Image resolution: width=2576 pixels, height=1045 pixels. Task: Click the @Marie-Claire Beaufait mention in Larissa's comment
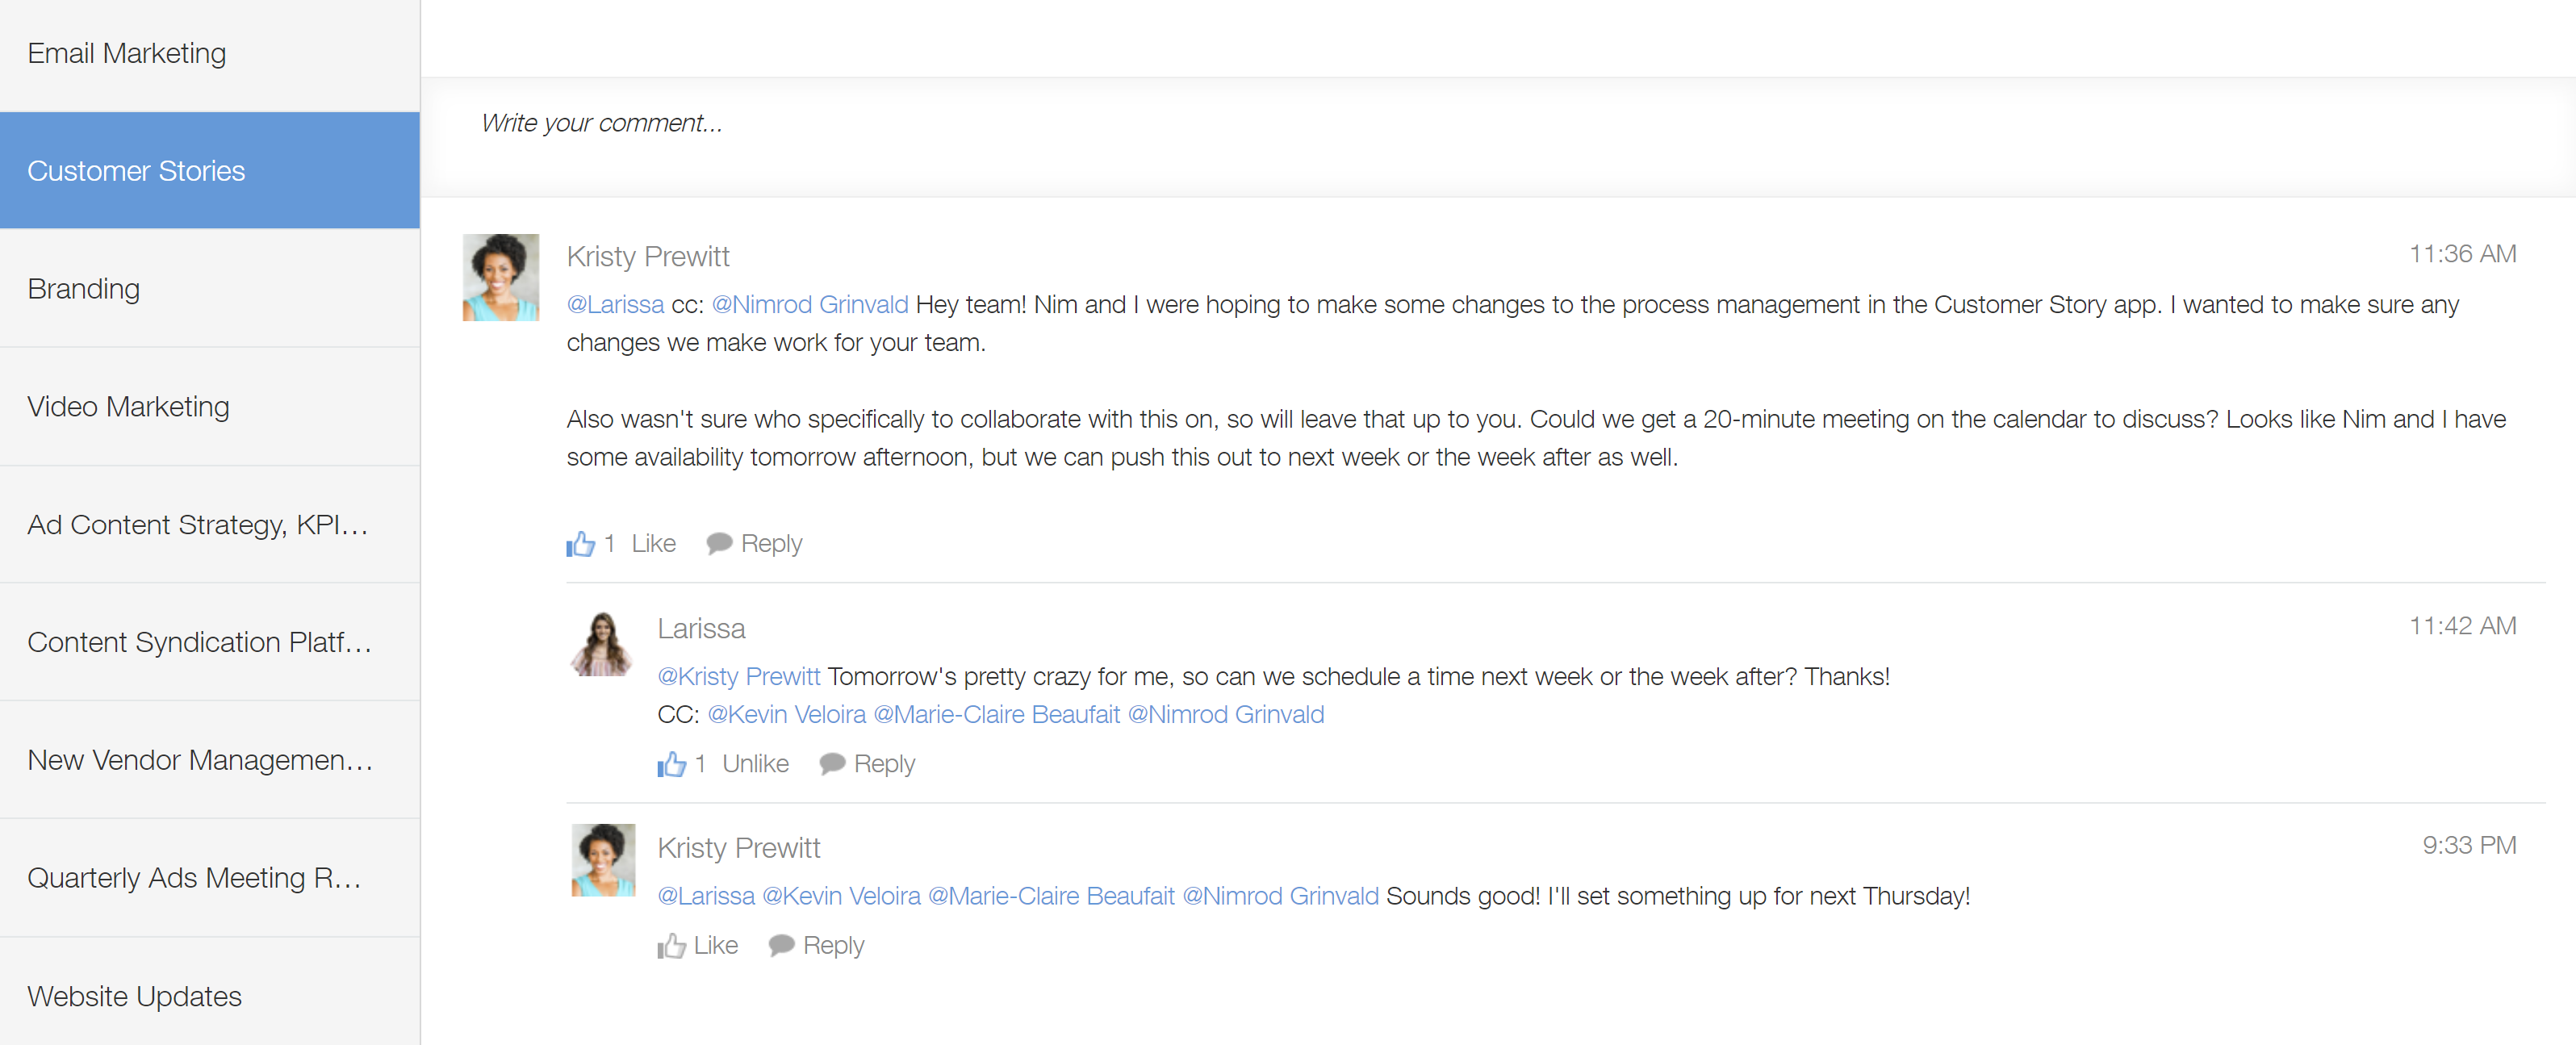pos(996,714)
